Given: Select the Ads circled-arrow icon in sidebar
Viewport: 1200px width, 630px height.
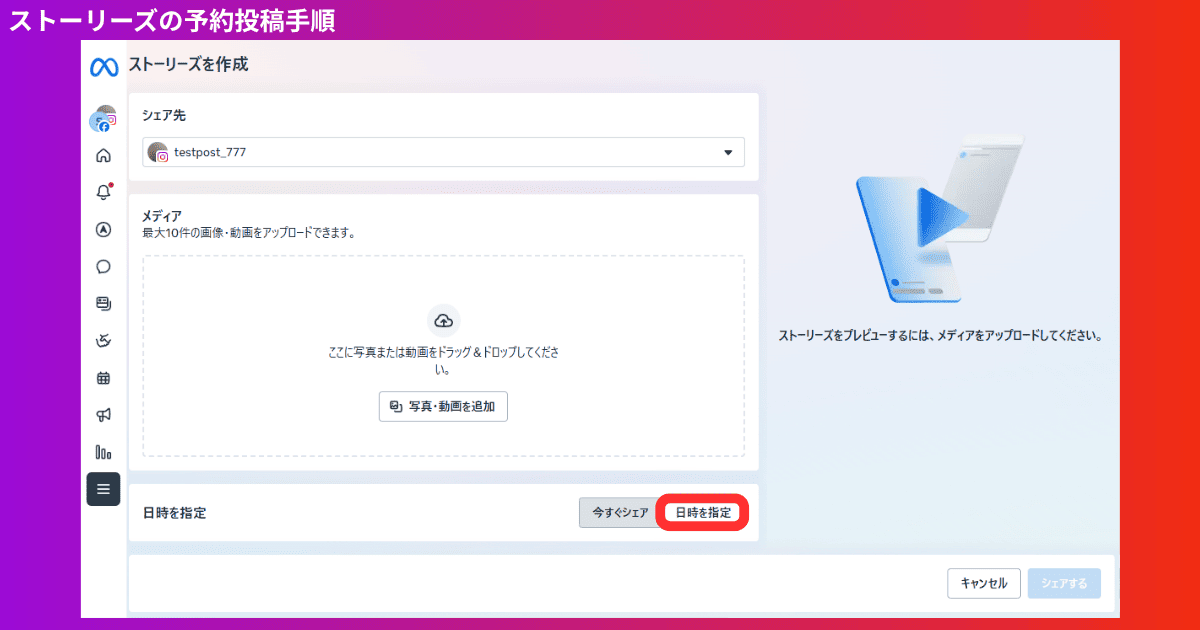Looking at the screenshot, I should coord(103,229).
